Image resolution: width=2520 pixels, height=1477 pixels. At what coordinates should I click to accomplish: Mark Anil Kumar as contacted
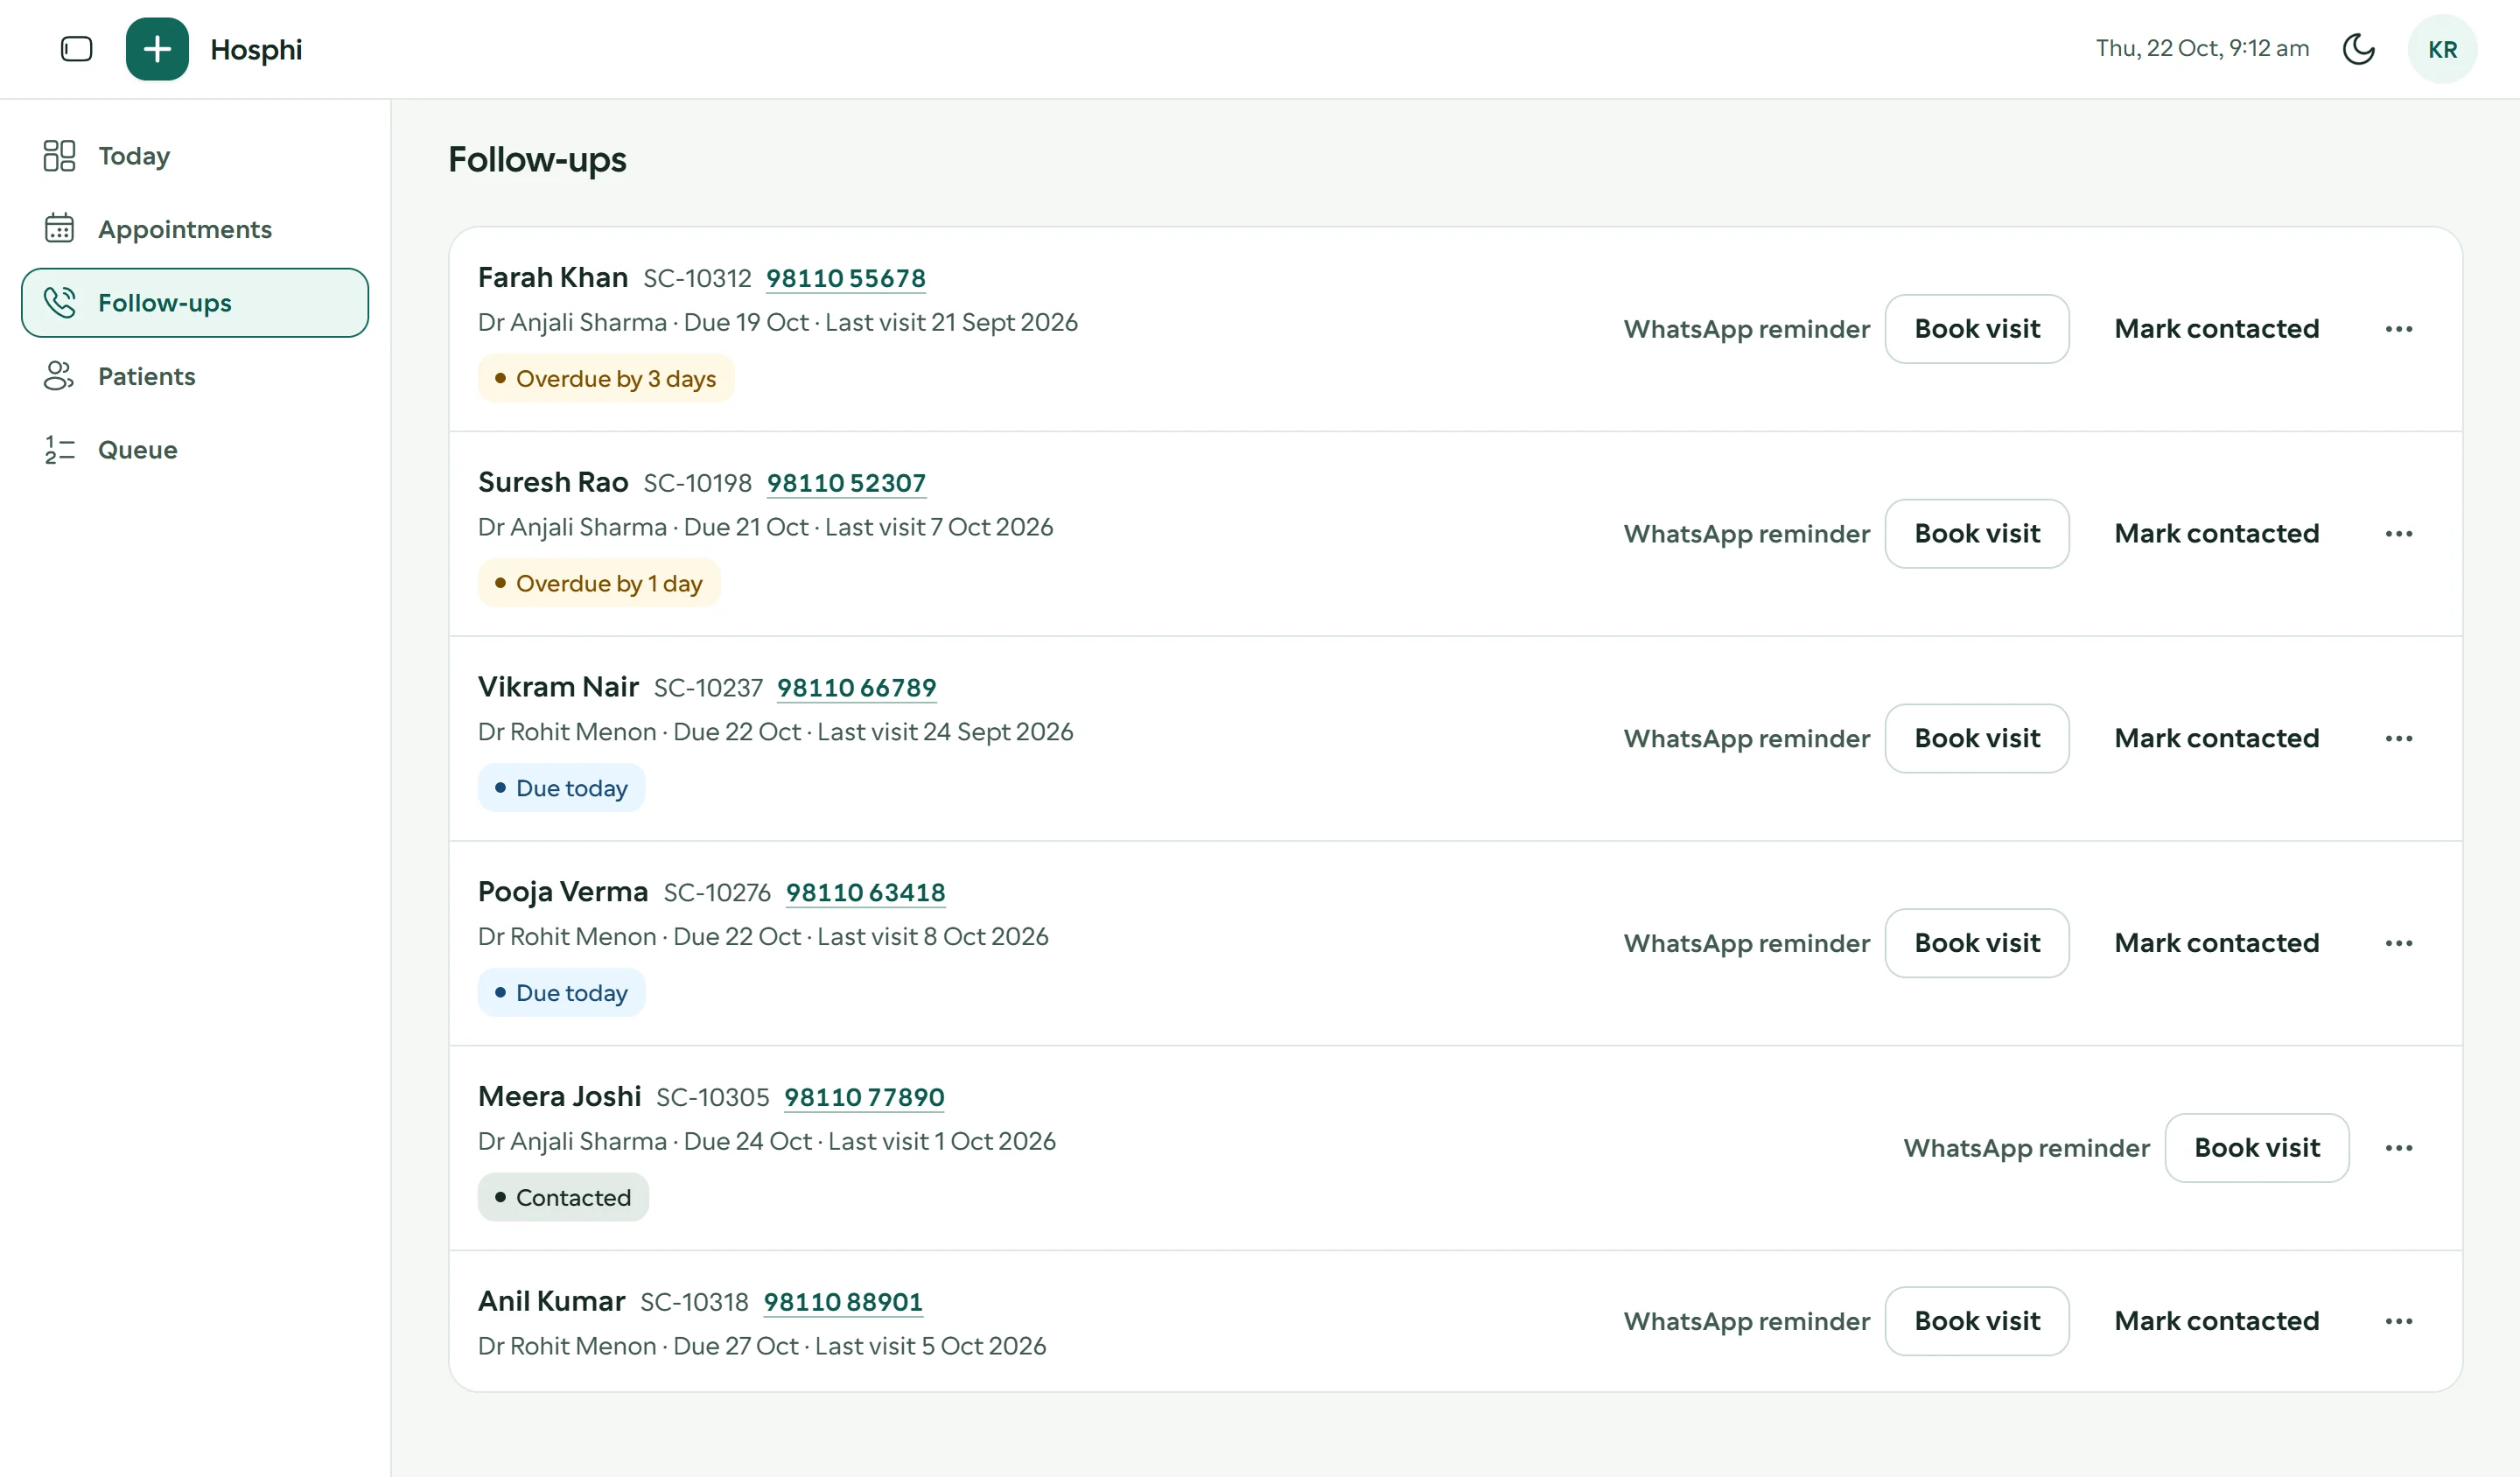2216,1321
